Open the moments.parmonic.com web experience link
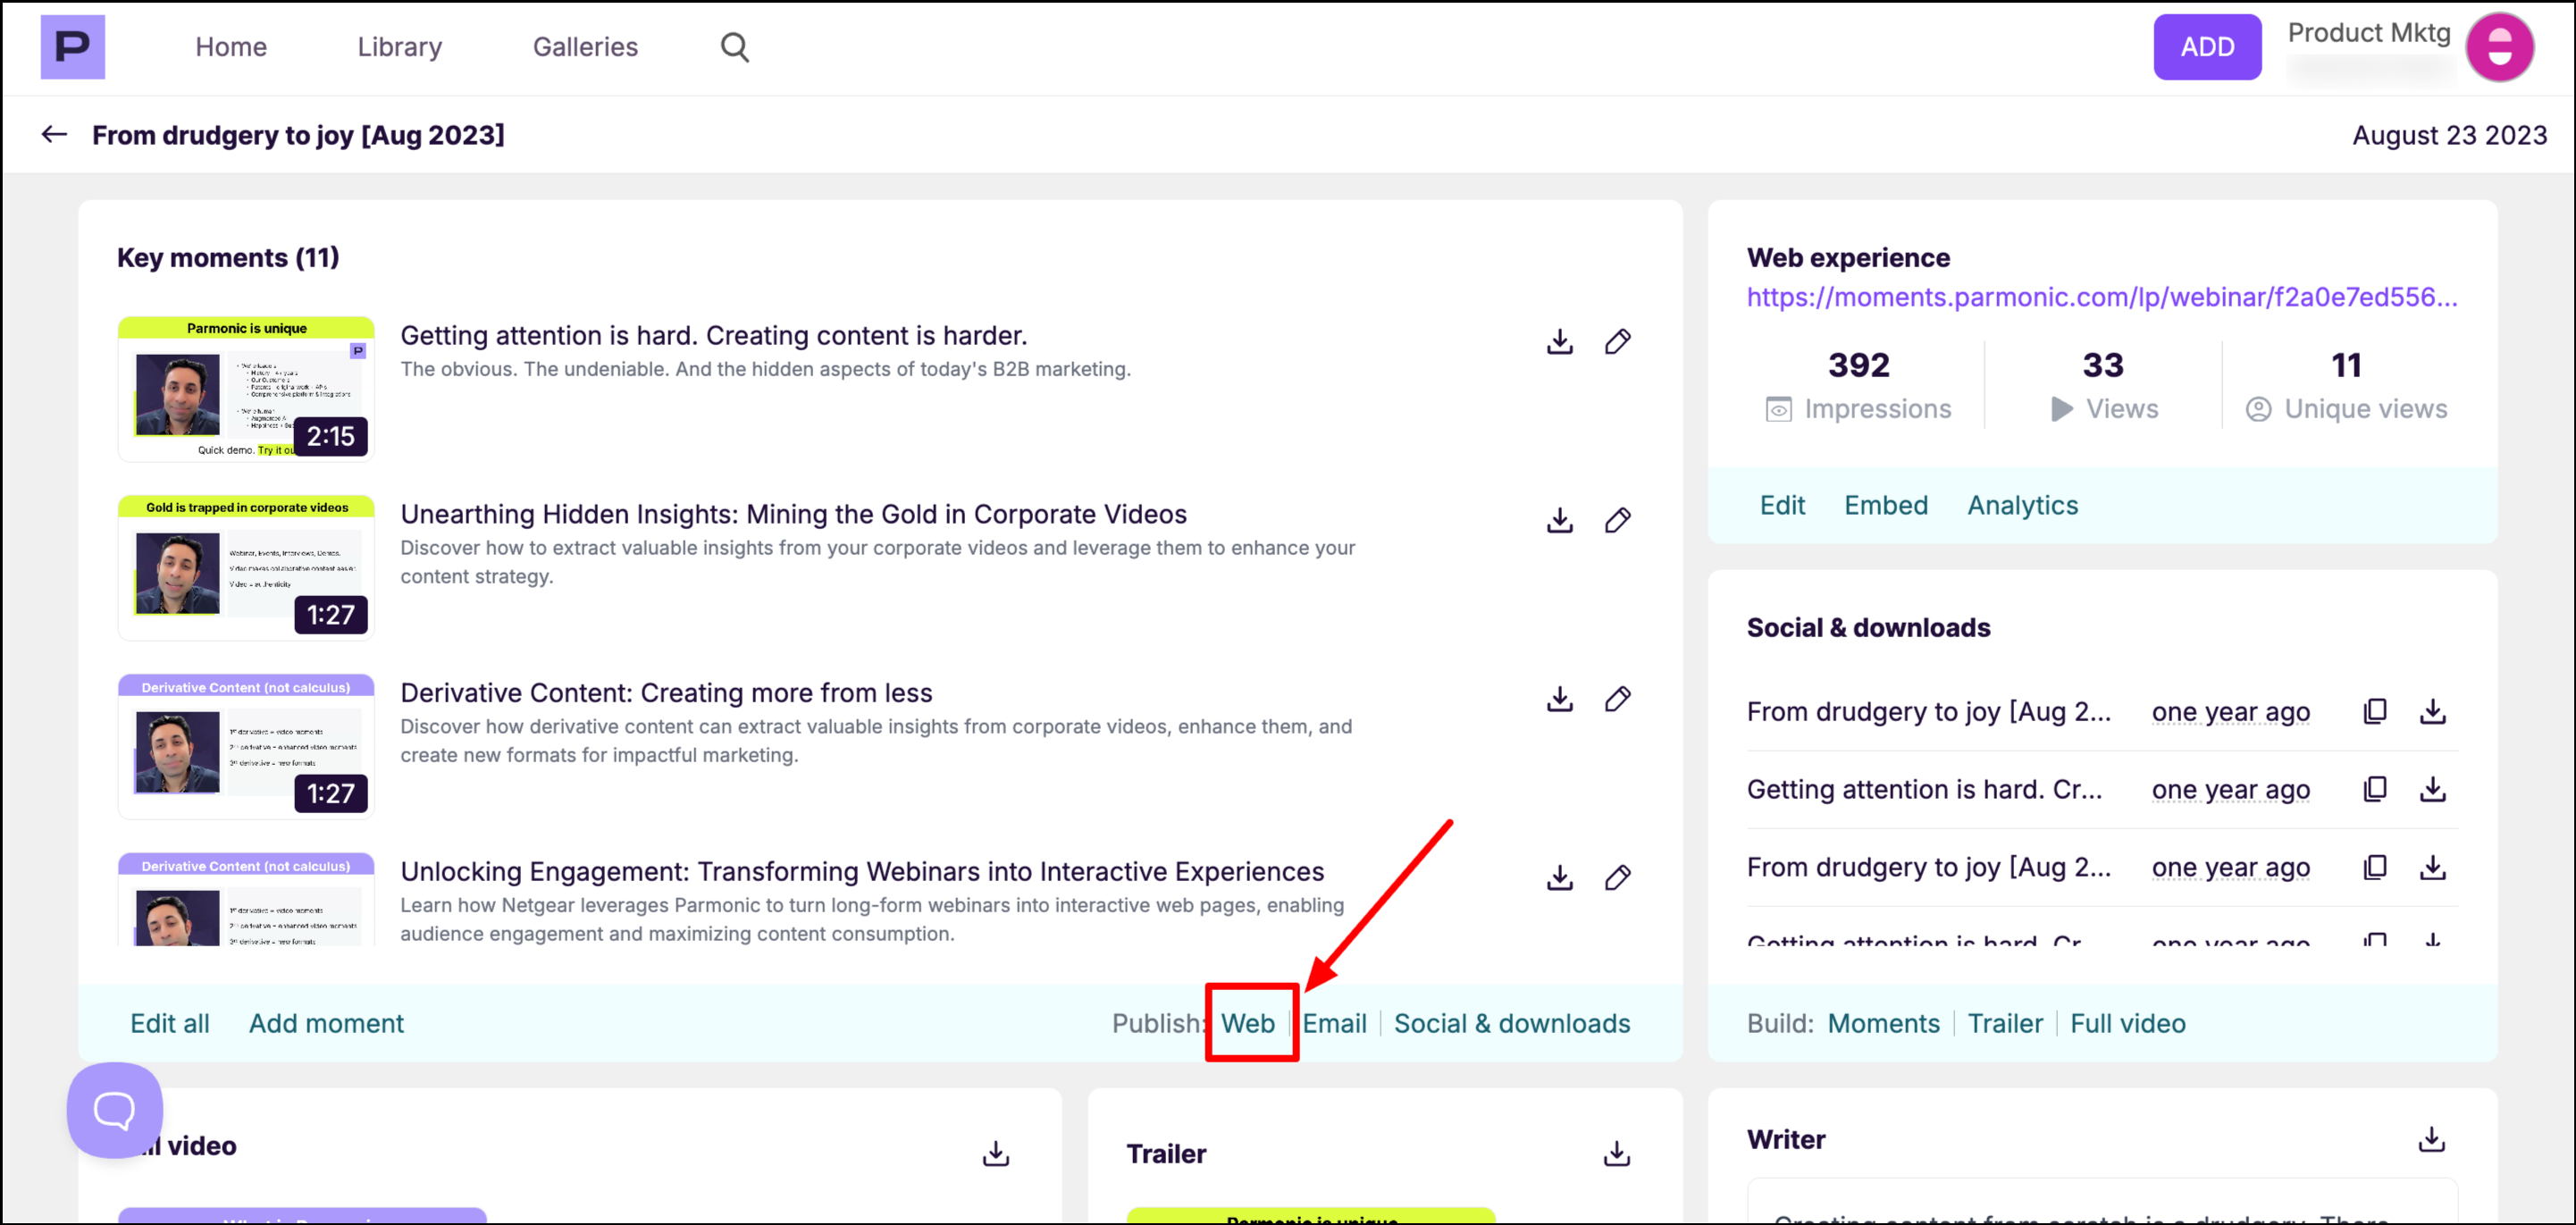2576x1225 pixels. [x=2101, y=297]
